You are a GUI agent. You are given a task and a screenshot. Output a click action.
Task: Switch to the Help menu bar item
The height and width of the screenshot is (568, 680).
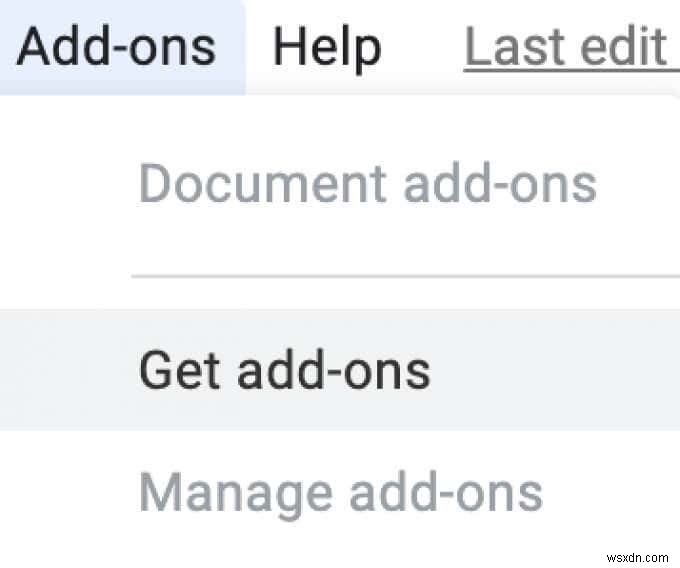click(327, 46)
